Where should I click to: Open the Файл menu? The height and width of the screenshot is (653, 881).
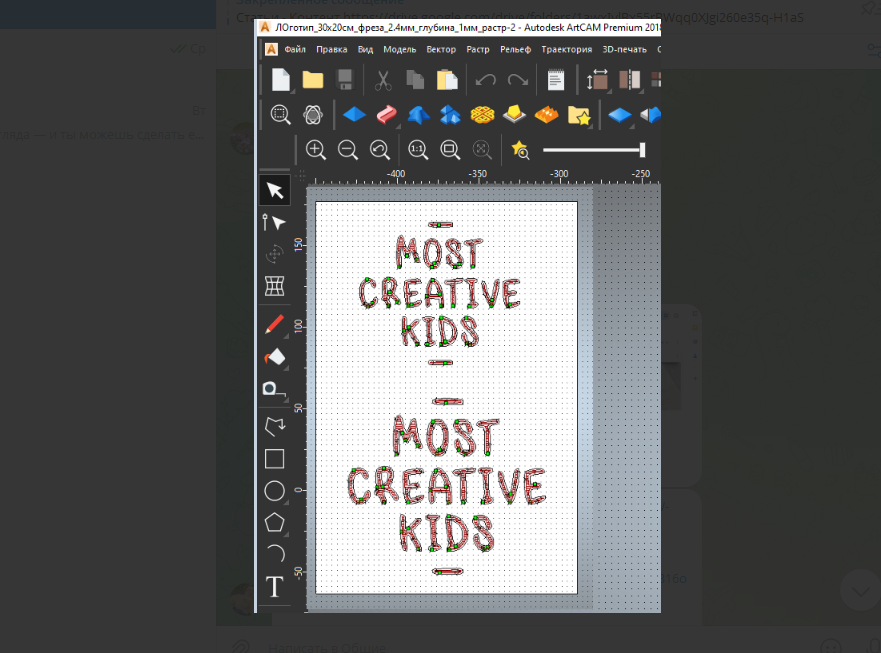click(x=295, y=49)
